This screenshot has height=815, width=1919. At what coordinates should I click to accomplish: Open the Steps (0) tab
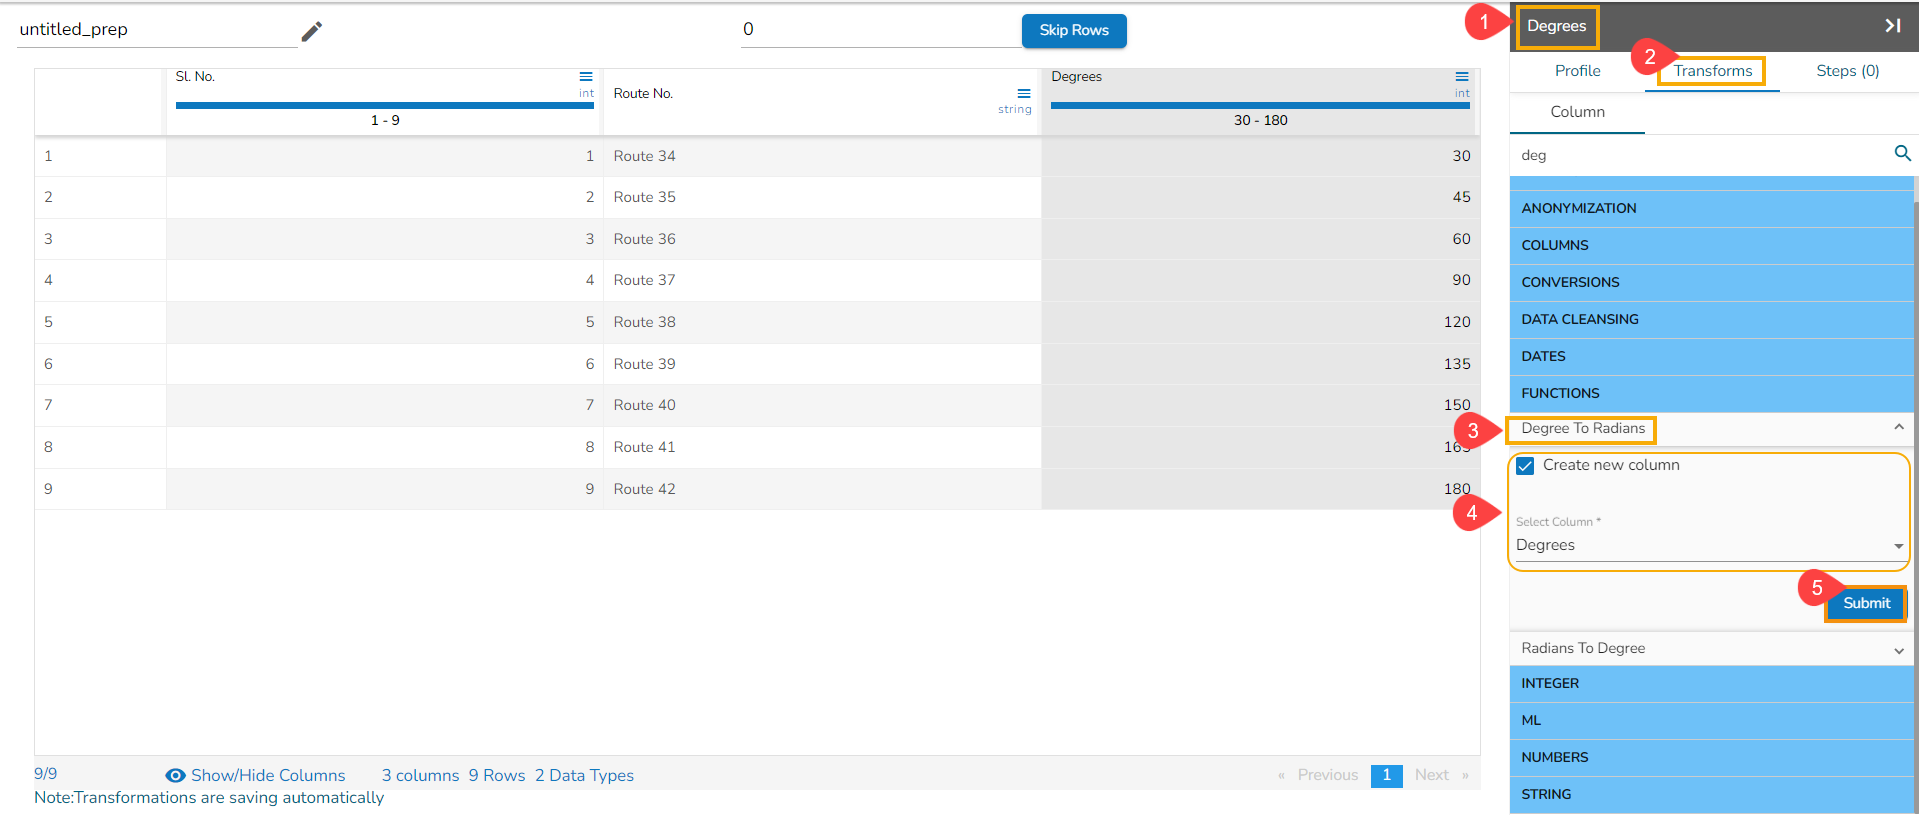(x=1847, y=71)
